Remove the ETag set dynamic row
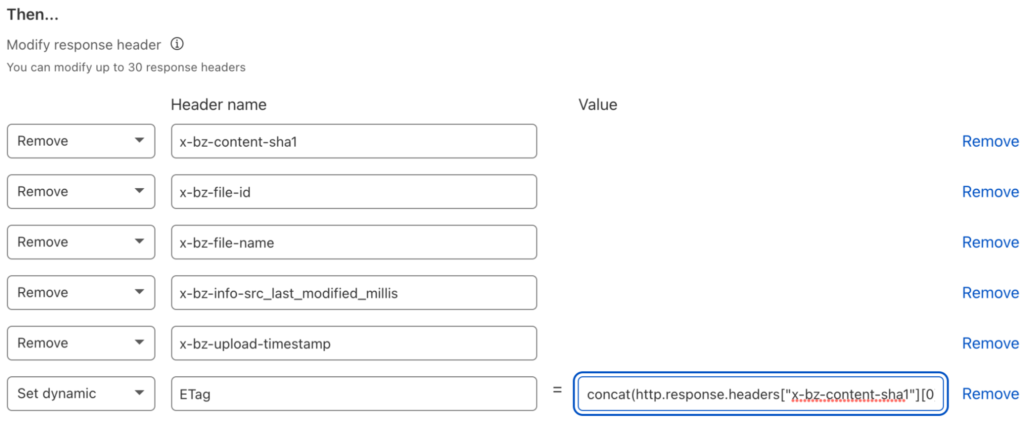 pyautogui.click(x=990, y=394)
